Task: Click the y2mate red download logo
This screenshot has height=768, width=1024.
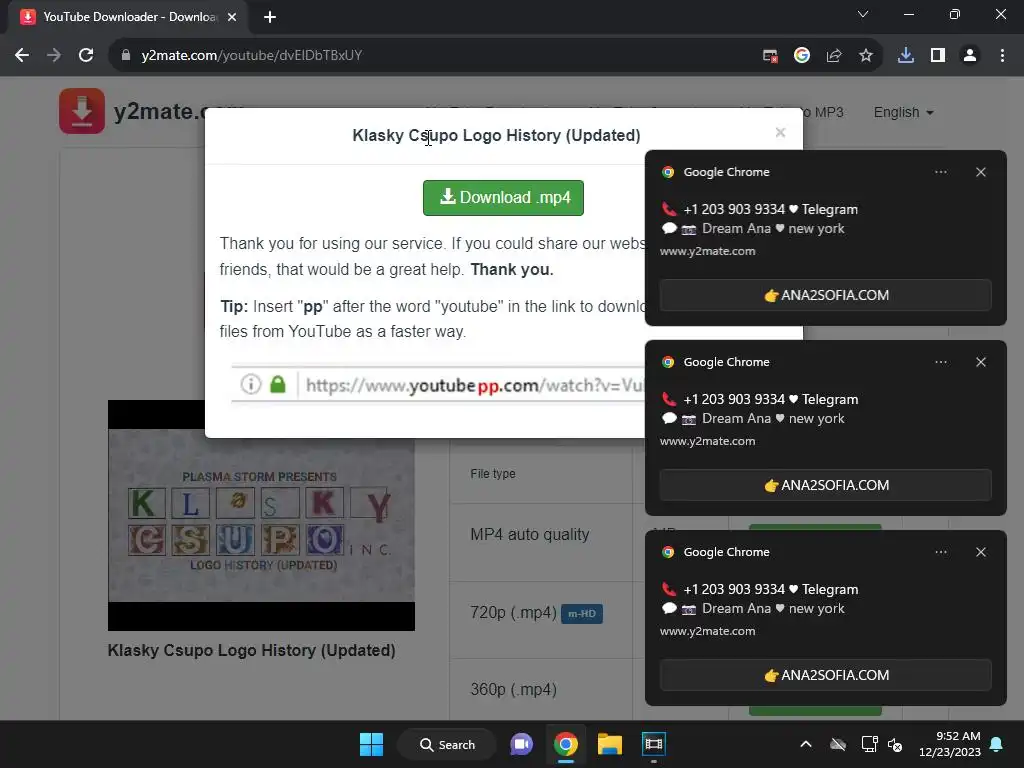Action: pyautogui.click(x=82, y=111)
